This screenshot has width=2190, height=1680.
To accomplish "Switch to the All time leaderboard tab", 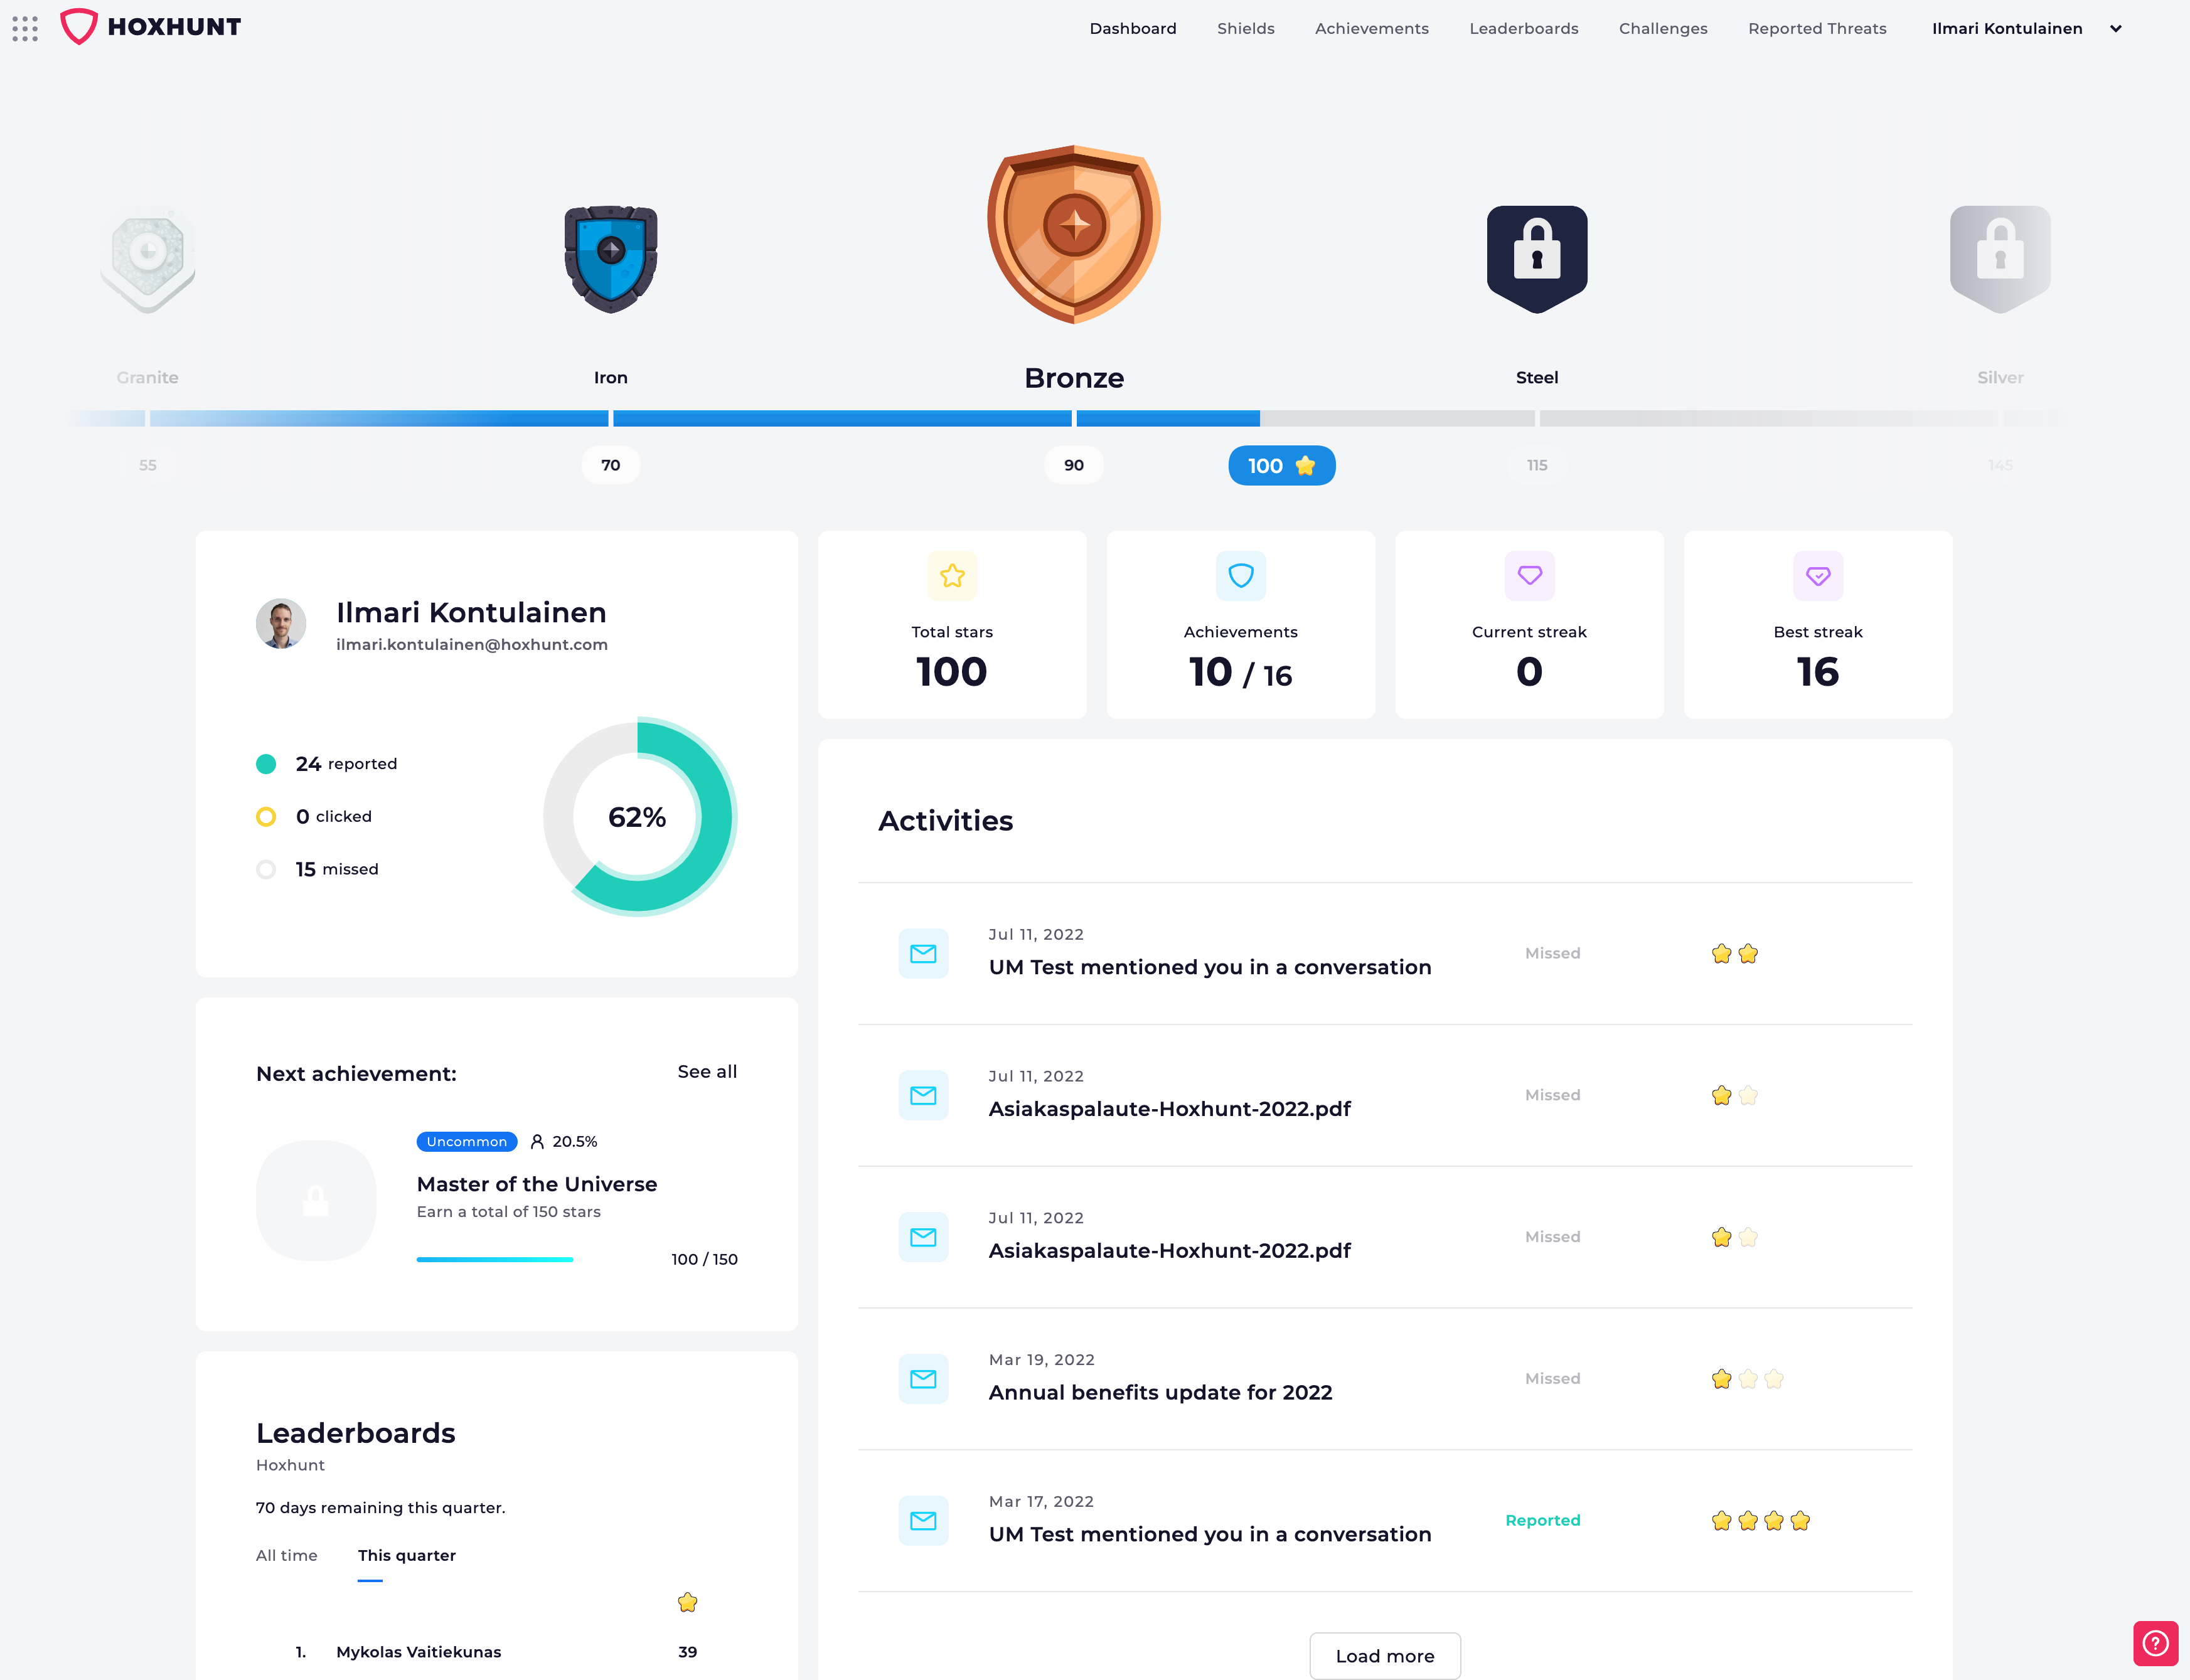I will click(x=287, y=1555).
